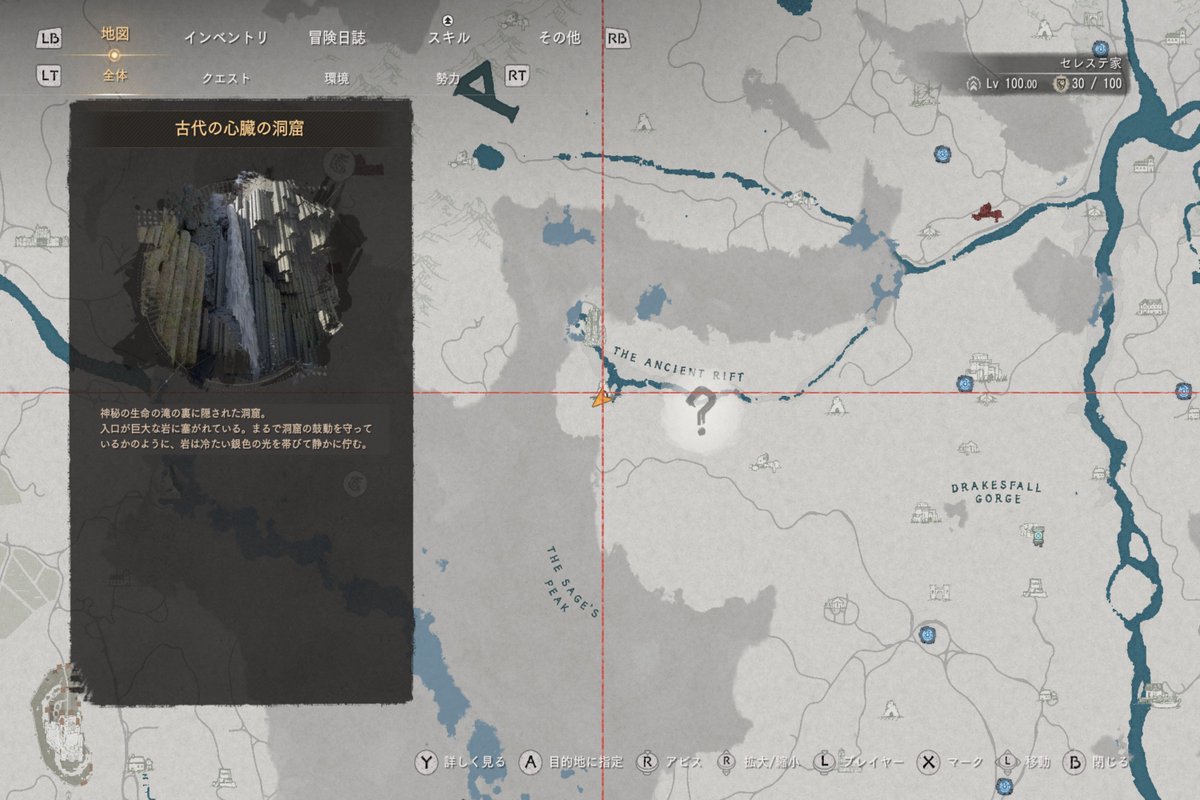
Task: Click the X マーク prompt
Action: (x=948, y=762)
